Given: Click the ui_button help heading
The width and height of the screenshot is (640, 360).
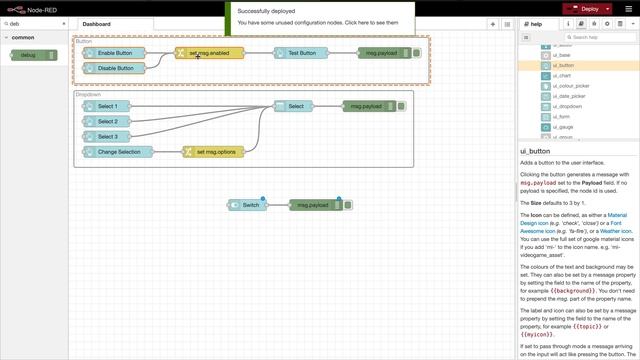Looking at the screenshot, I should [535, 151].
